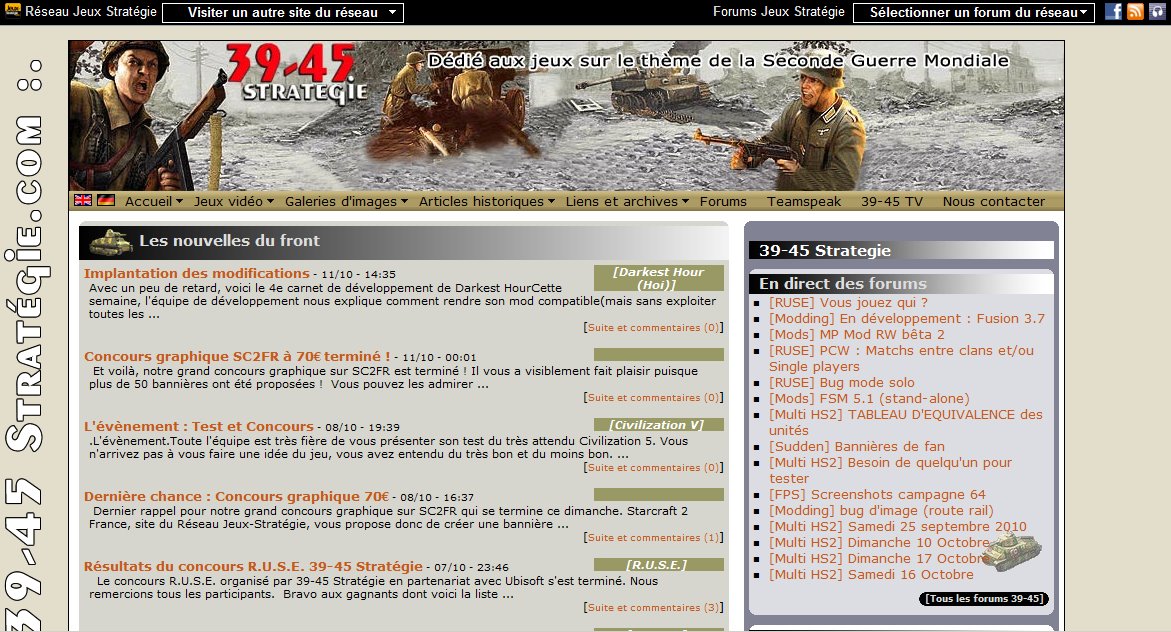This screenshot has height=632, width=1171.
Task: Expand the Articles historiques menu
Action: tap(486, 201)
